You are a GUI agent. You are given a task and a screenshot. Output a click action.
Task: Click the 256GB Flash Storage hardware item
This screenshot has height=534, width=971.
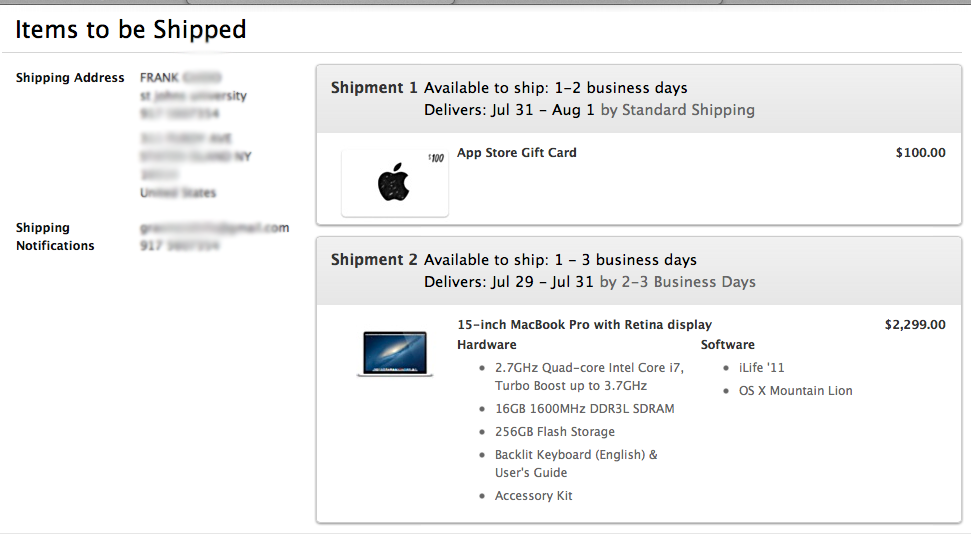(554, 432)
